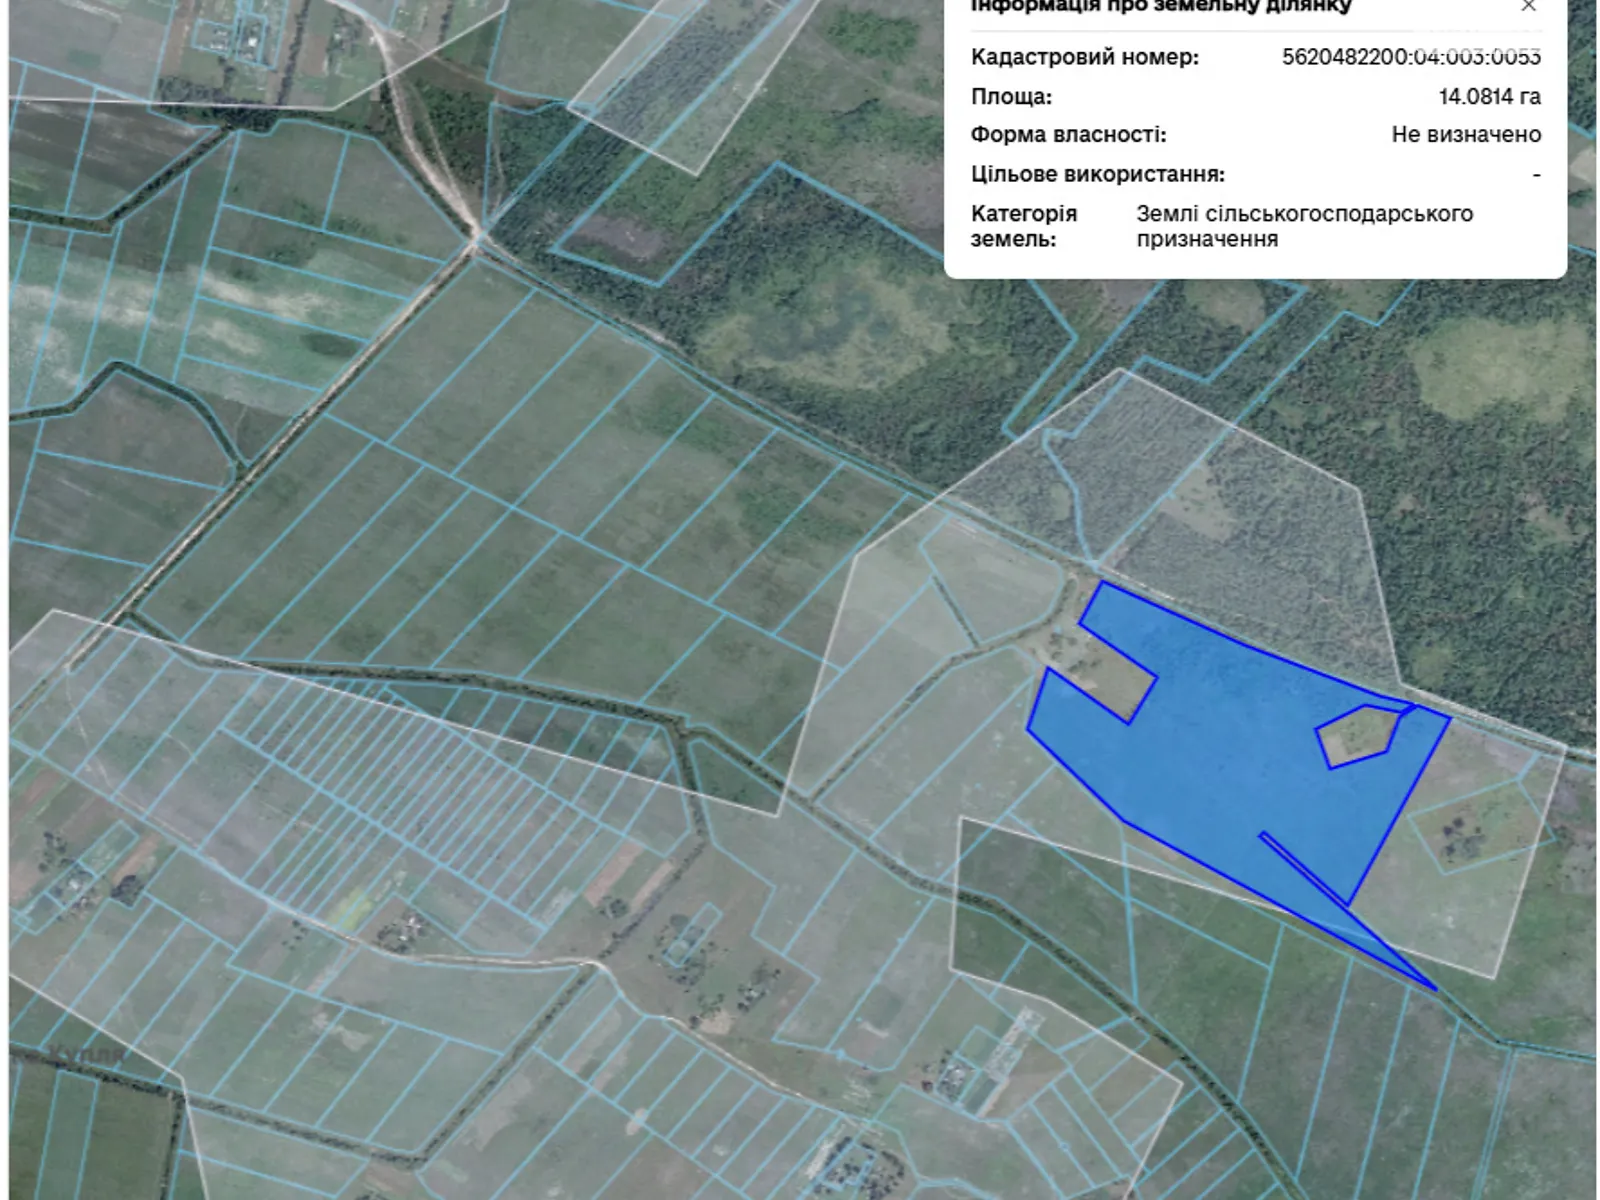Click the Площа label
The width and height of the screenshot is (1600, 1200).
pos(1011,97)
